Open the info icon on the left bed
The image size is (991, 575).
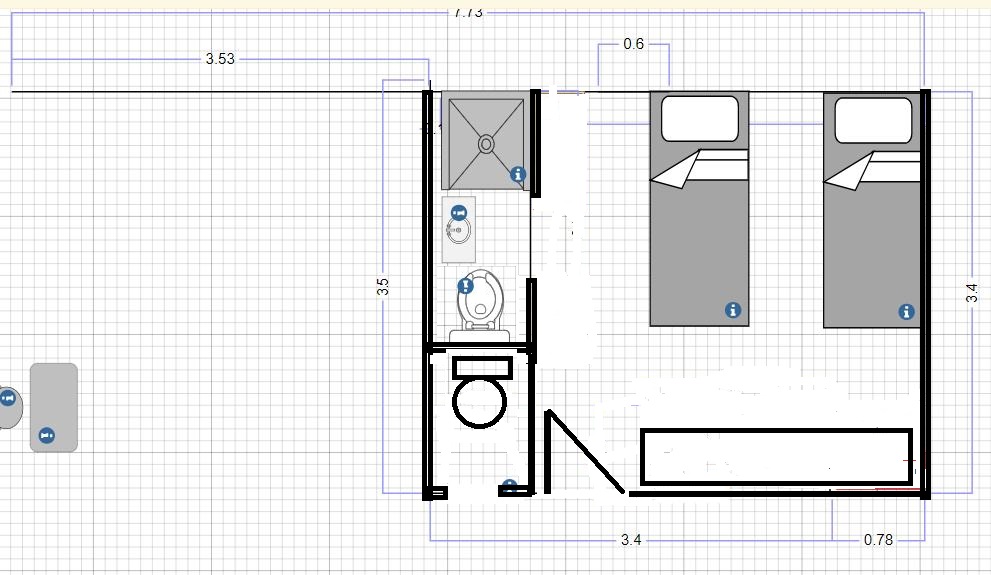(x=733, y=310)
